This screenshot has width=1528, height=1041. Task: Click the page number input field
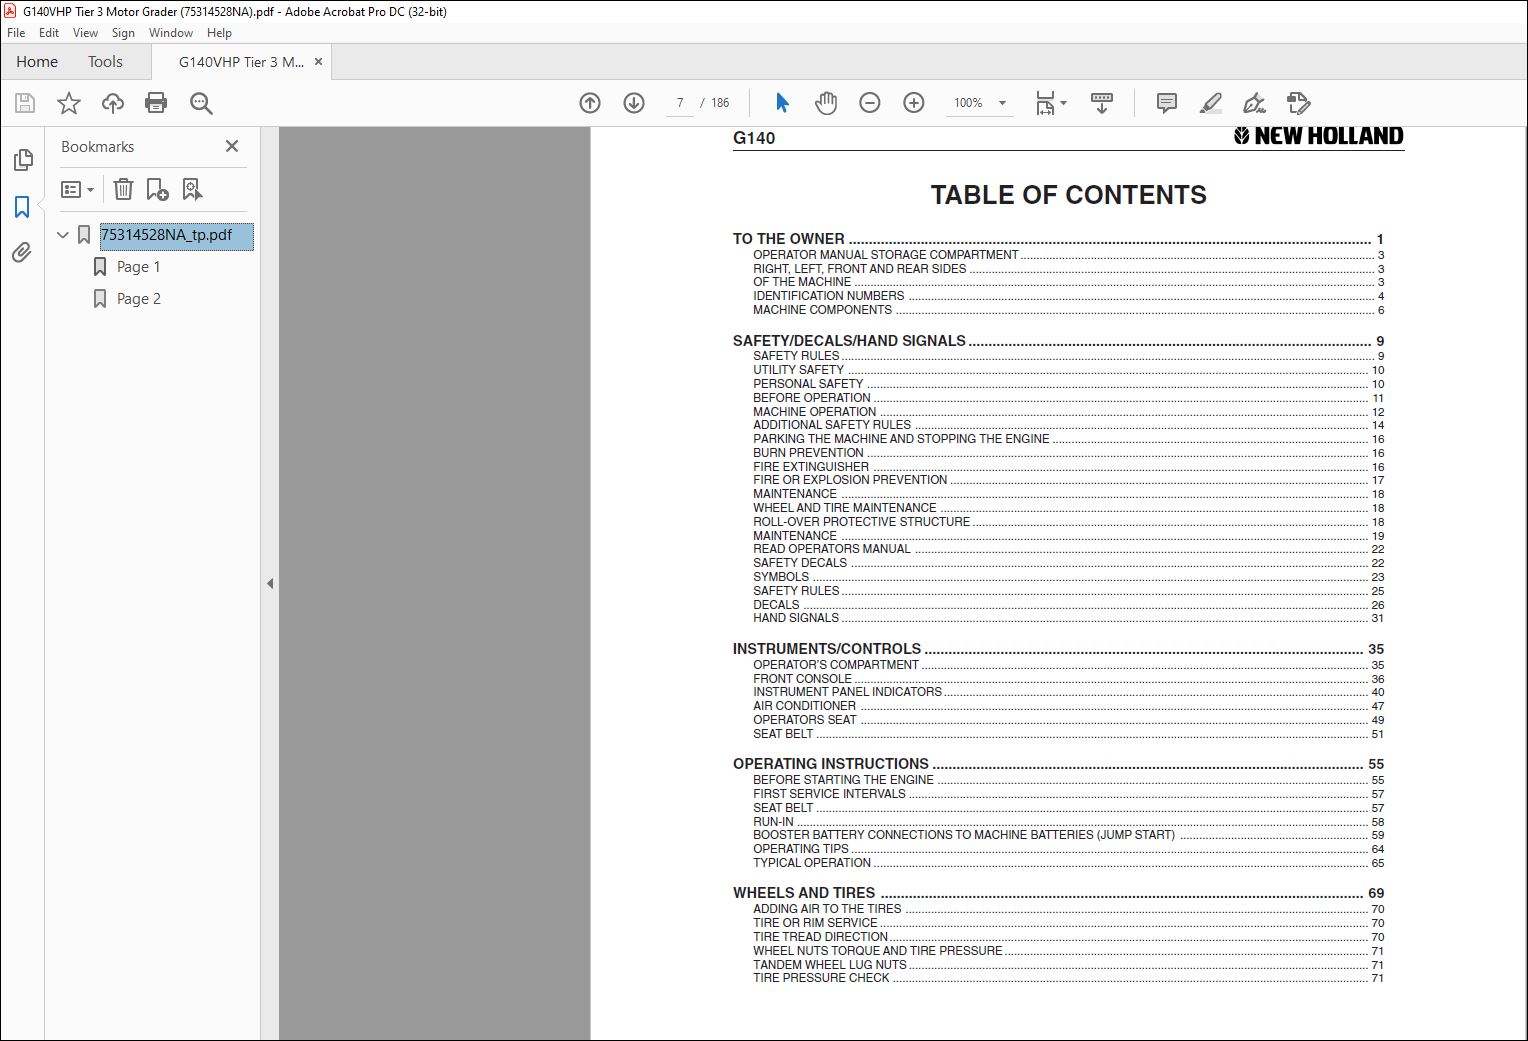point(680,103)
